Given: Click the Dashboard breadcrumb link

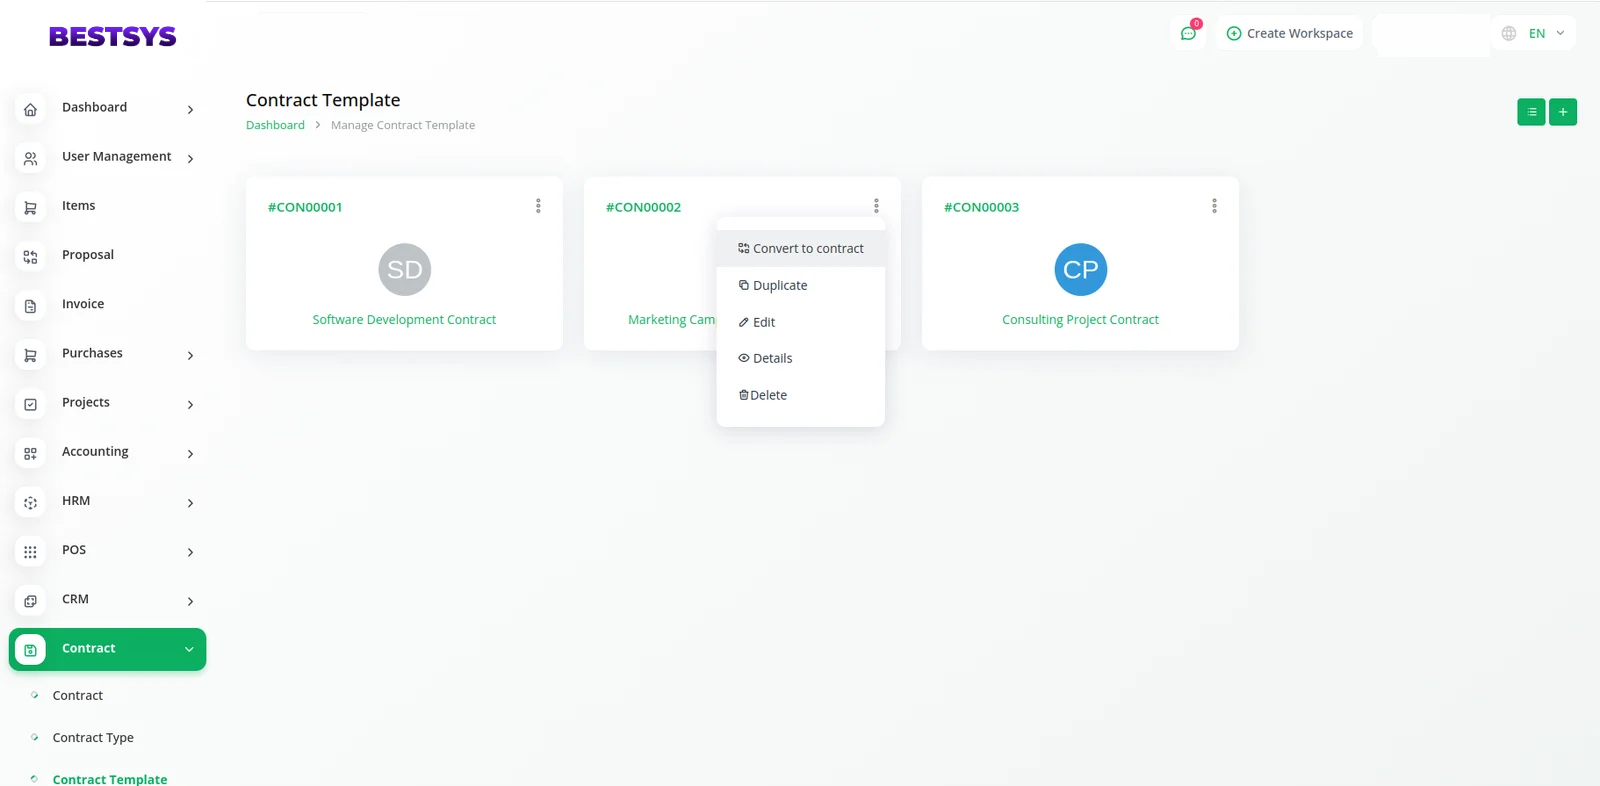Looking at the screenshot, I should click(275, 125).
